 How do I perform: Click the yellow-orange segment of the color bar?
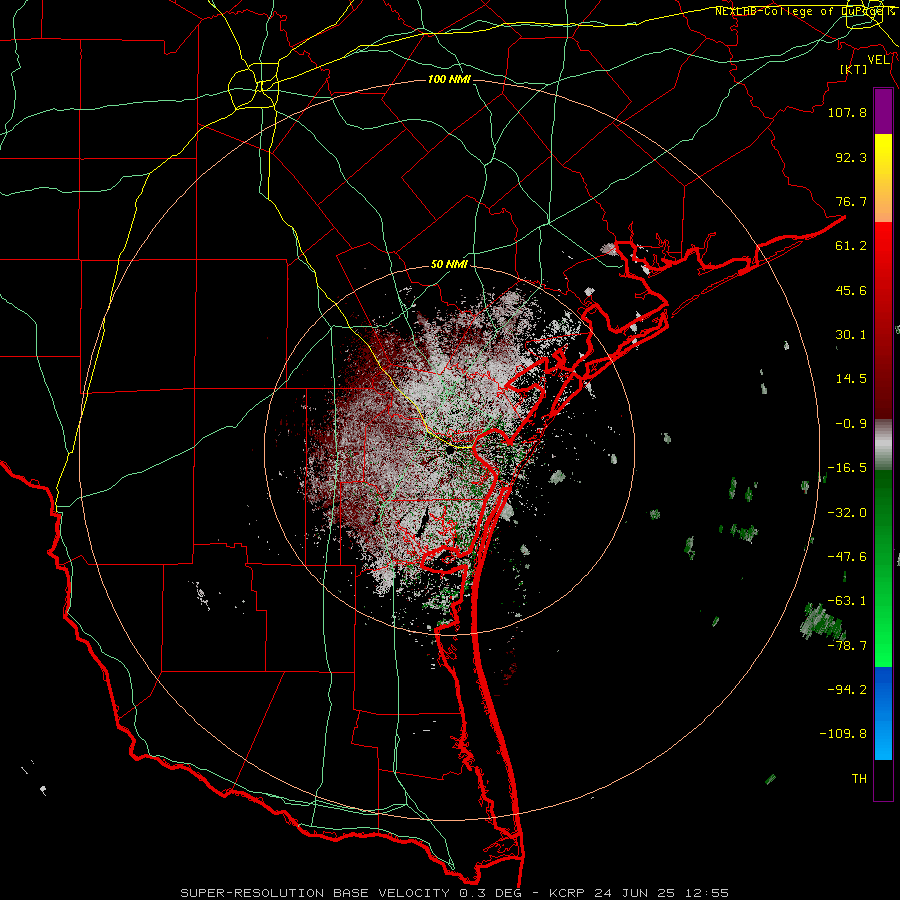coord(883,178)
